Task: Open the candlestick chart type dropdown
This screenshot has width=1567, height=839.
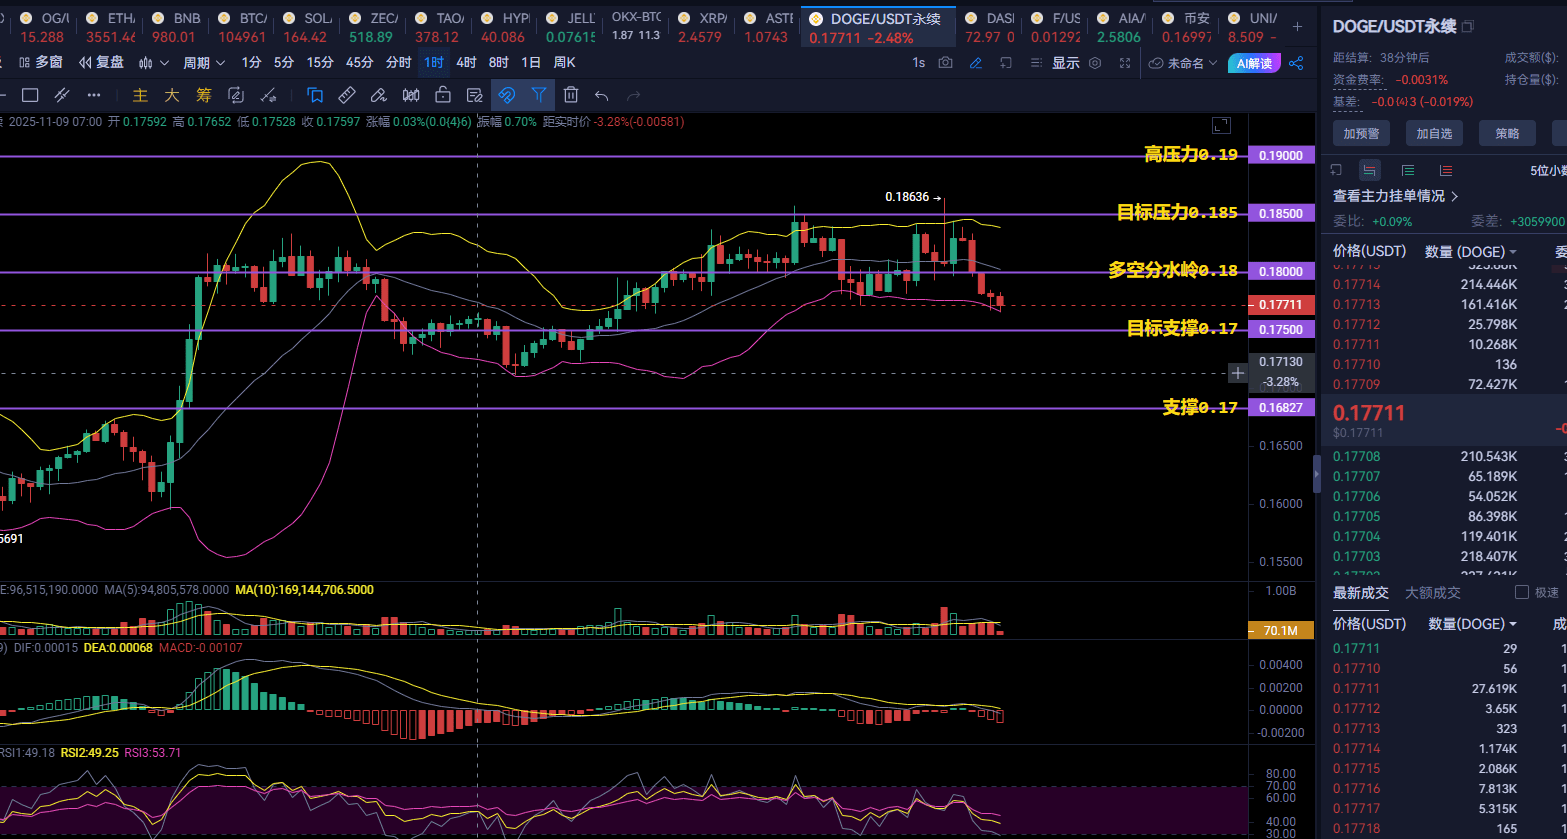Action: click(153, 63)
